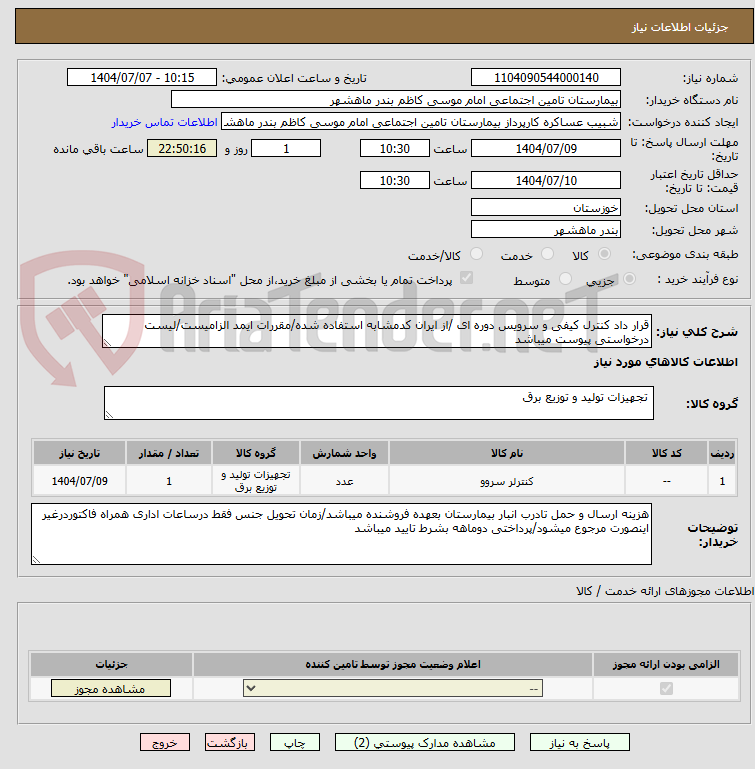Image resolution: width=755 pixels, height=769 pixels.
Task: Click the اعلام وضعیت مجوز توسط تامین کننده header
Action: click(392, 665)
